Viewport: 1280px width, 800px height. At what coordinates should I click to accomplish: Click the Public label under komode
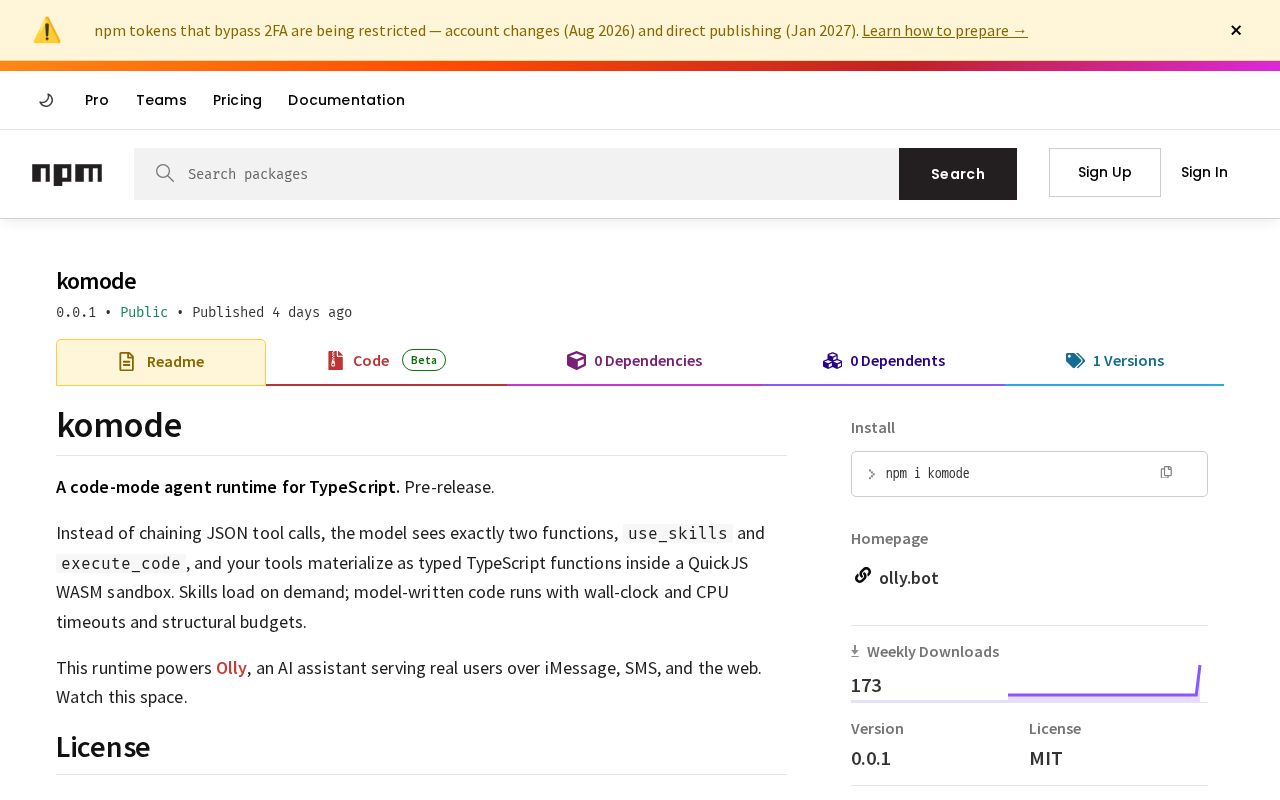(144, 312)
